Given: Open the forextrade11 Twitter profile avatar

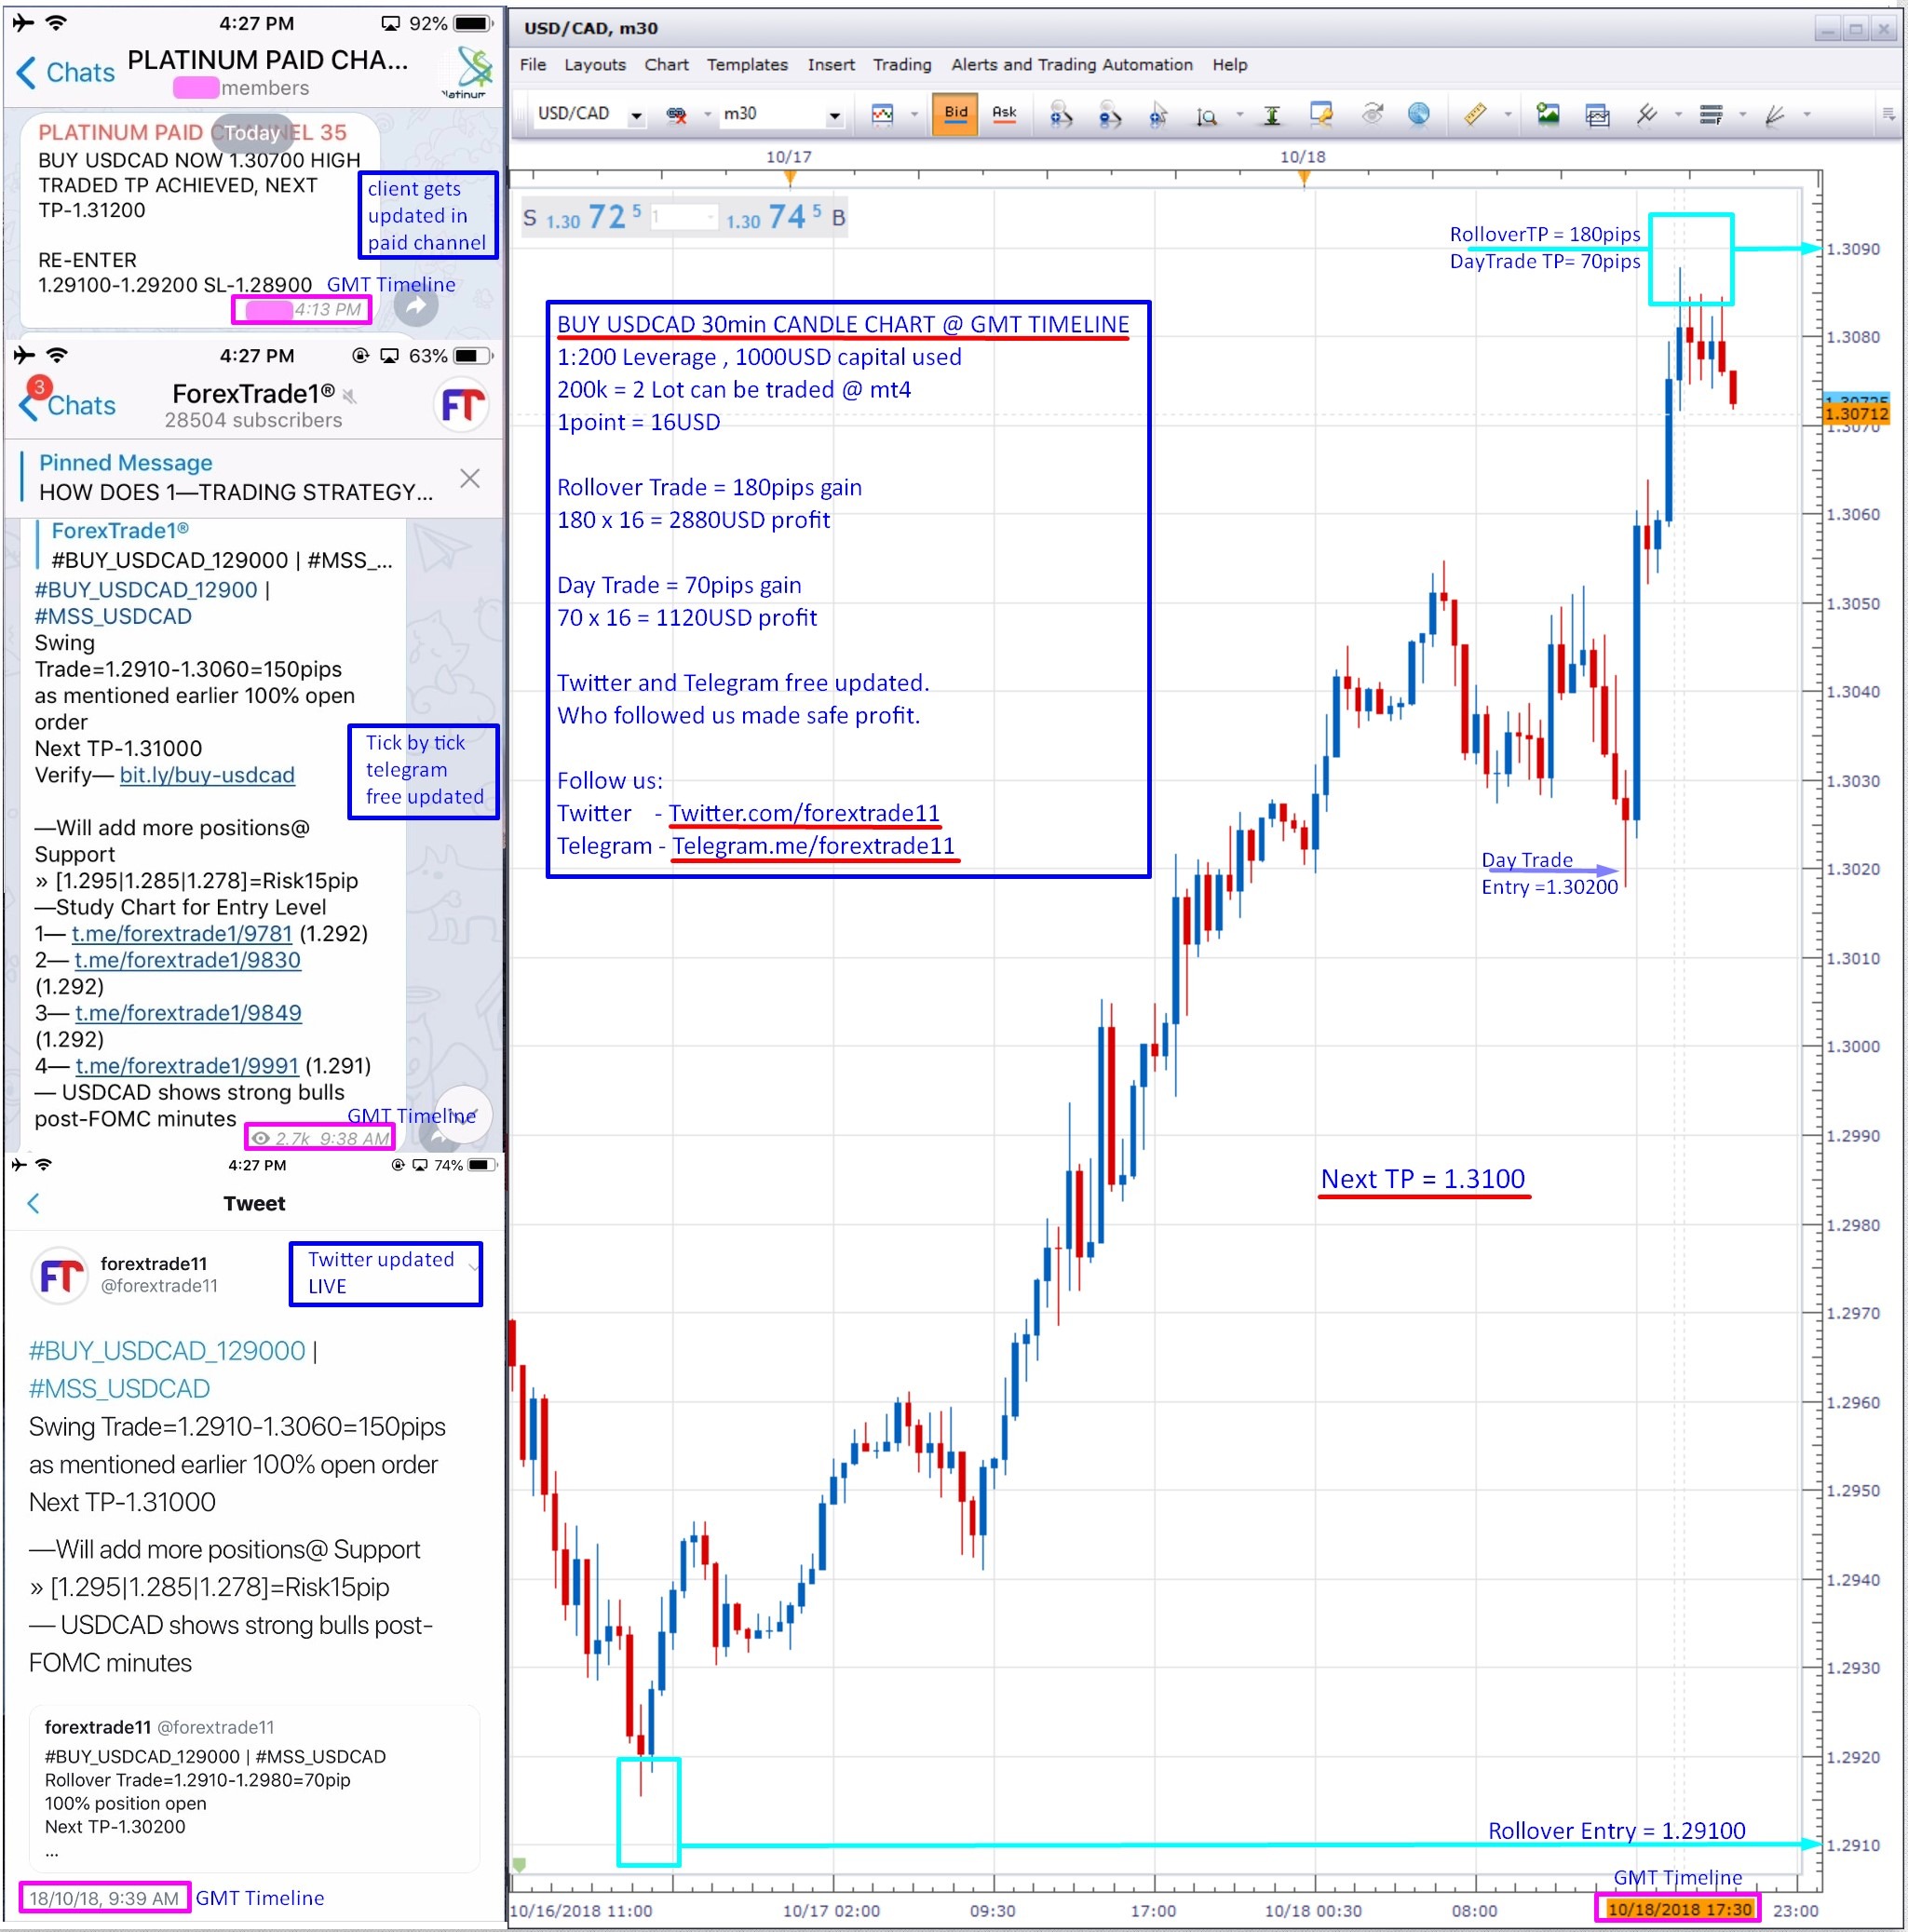Looking at the screenshot, I should pyautogui.click(x=60, y=1275).
